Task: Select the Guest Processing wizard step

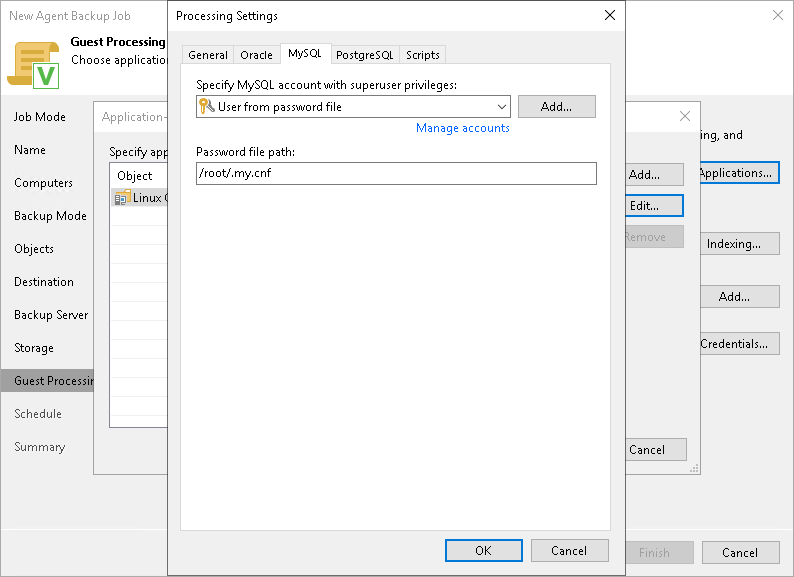Action: coord(47,381)
